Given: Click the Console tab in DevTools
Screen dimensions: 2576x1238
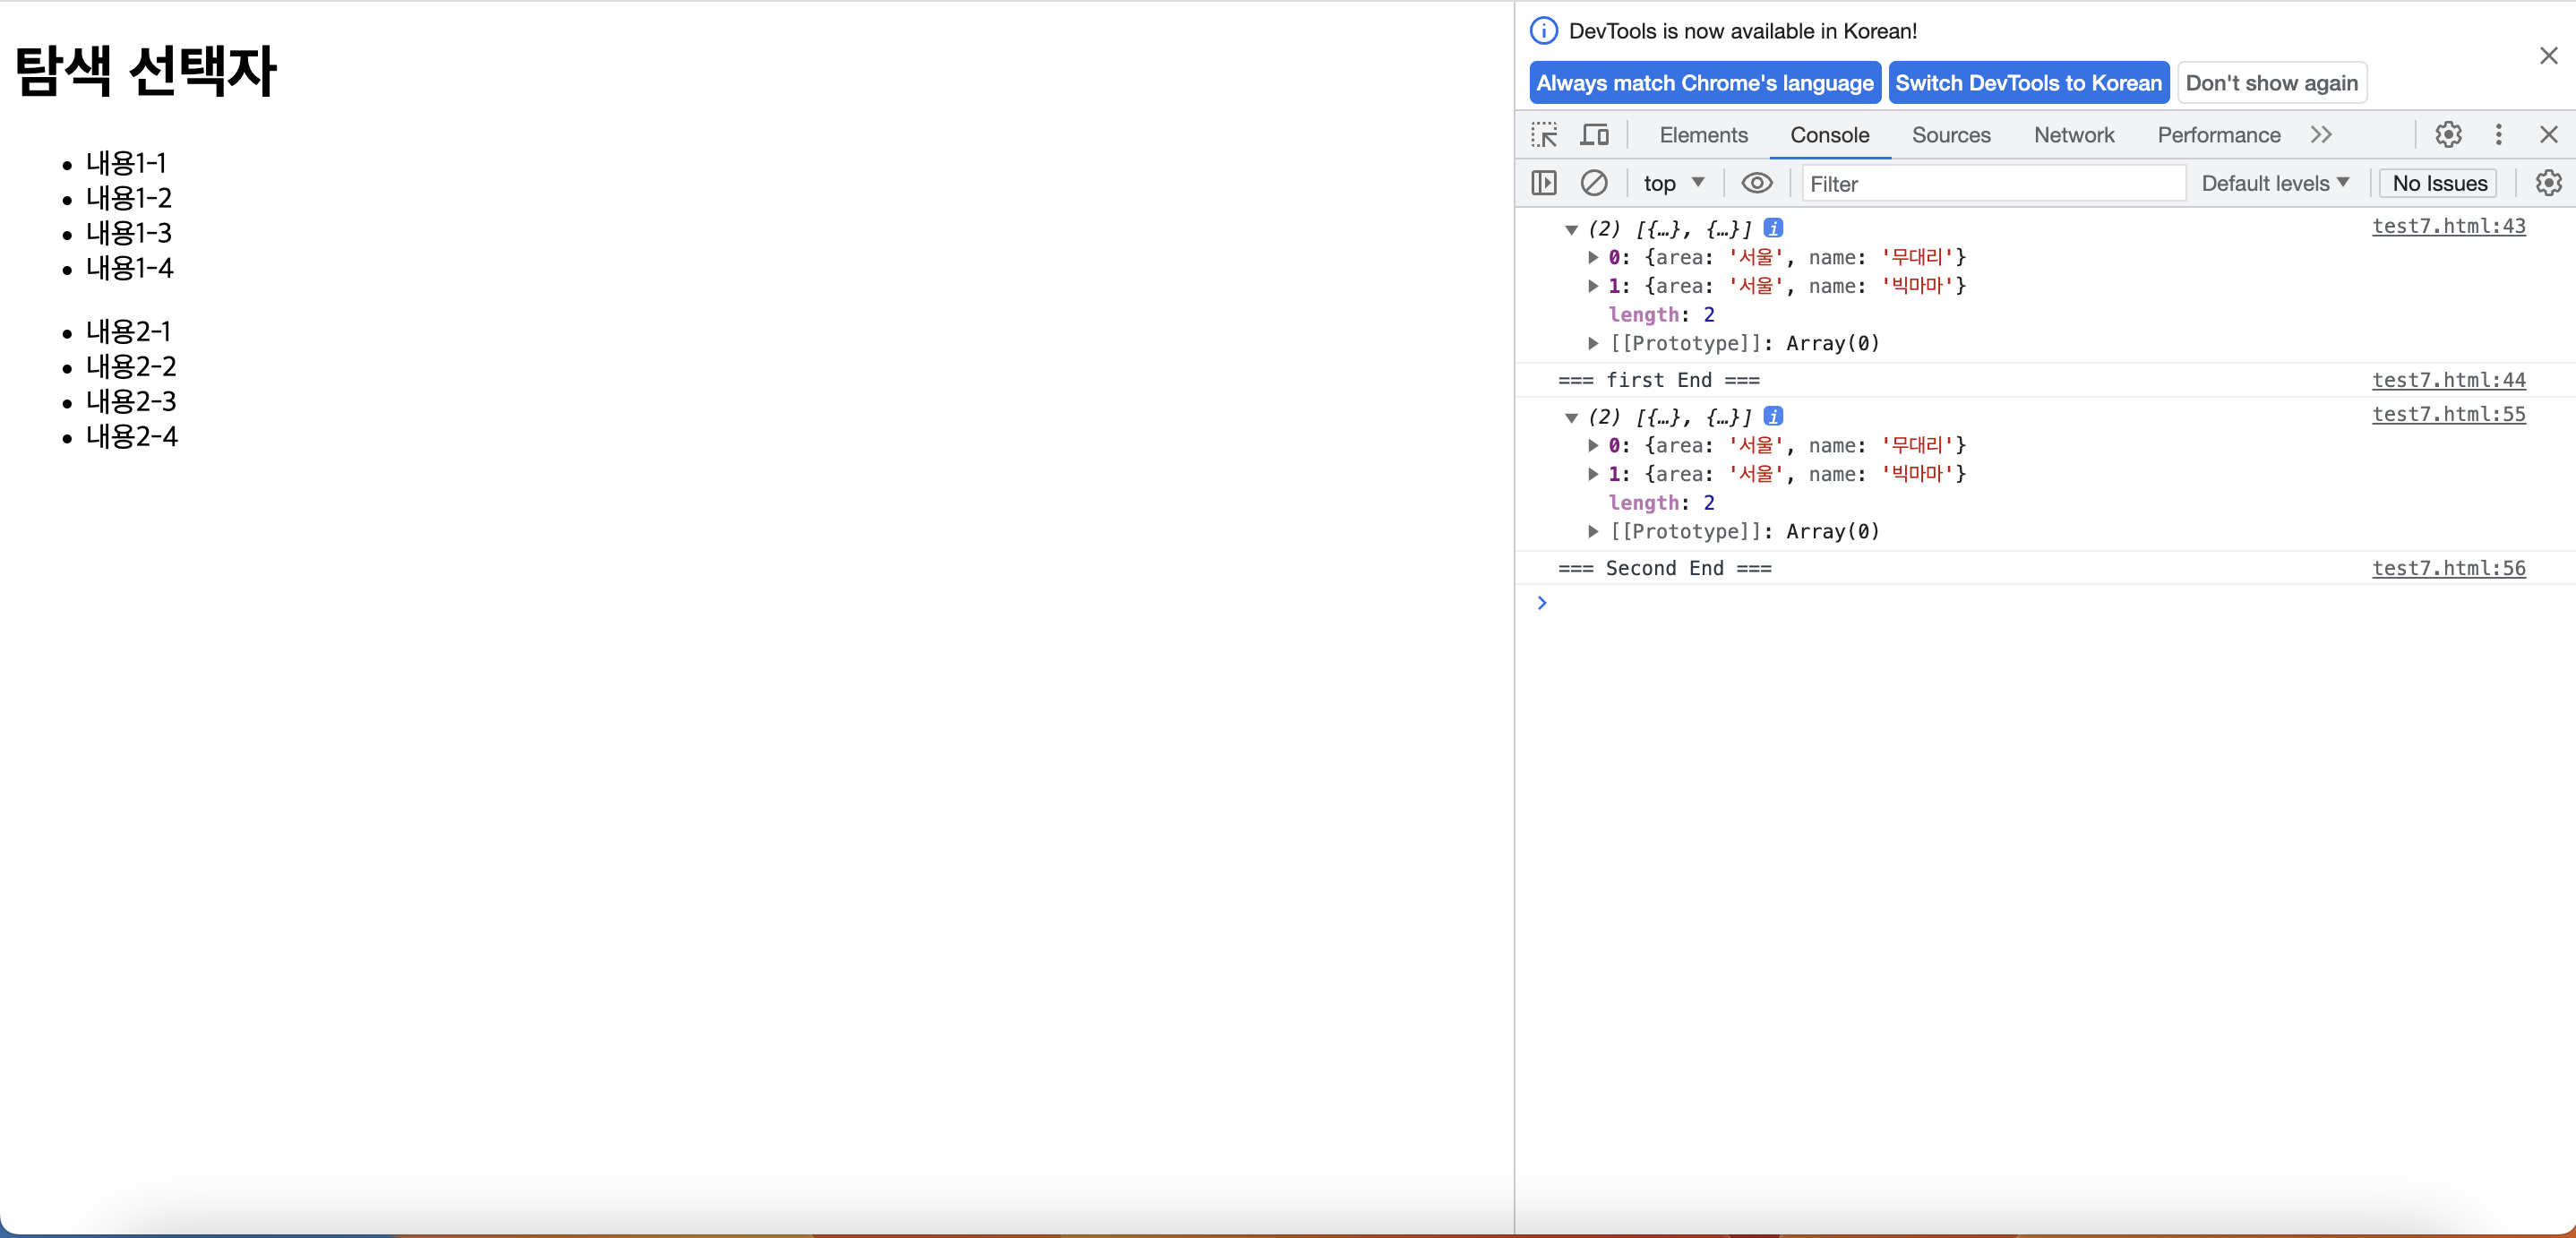Looking at the screenshot, I should point(1828,133).
